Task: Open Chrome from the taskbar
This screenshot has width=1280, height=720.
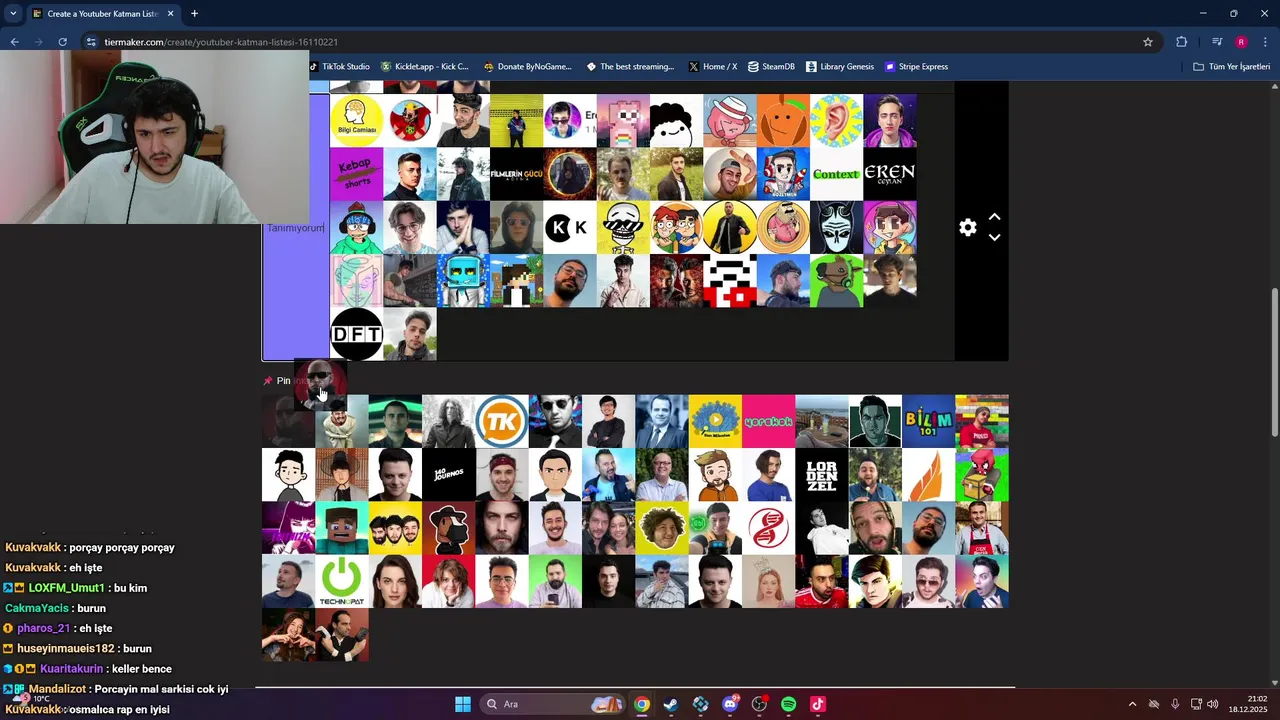Action: coord(642,704)
